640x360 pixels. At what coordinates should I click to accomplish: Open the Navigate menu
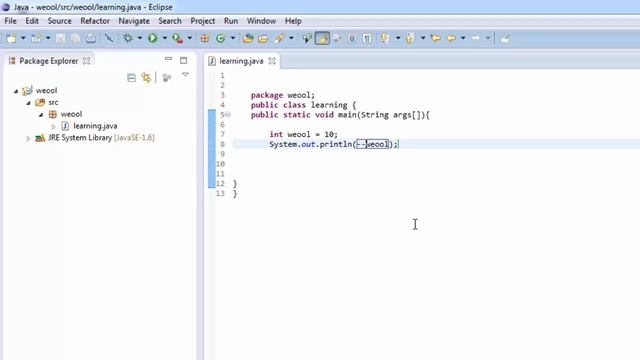pyautogui.click(x=134, y=21)
